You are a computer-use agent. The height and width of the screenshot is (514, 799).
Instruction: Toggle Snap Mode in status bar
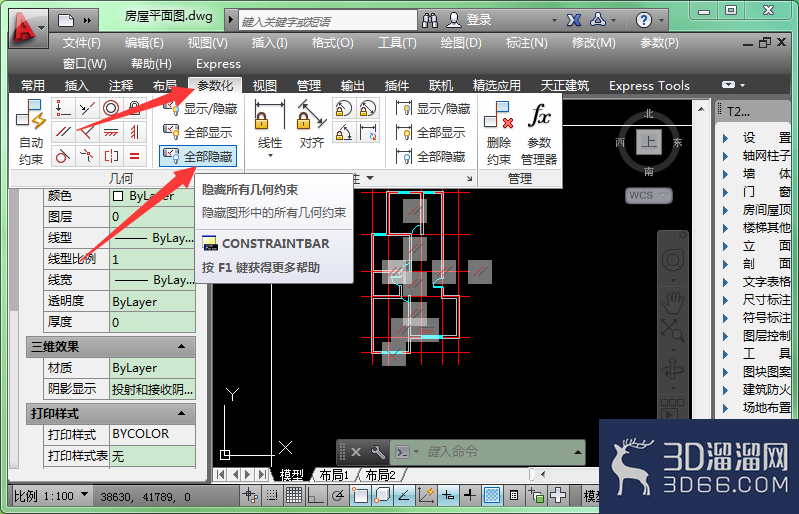point(272,495)
